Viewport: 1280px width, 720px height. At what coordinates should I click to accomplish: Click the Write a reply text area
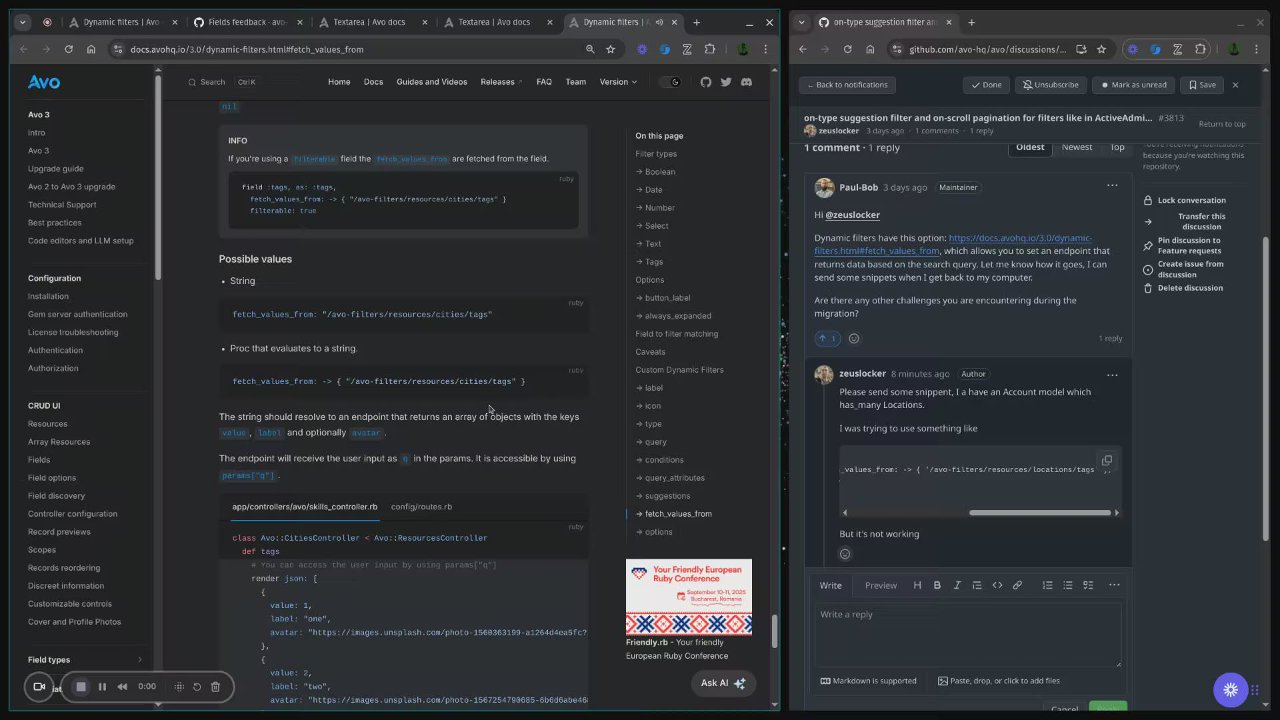click(x=968, y=635)
